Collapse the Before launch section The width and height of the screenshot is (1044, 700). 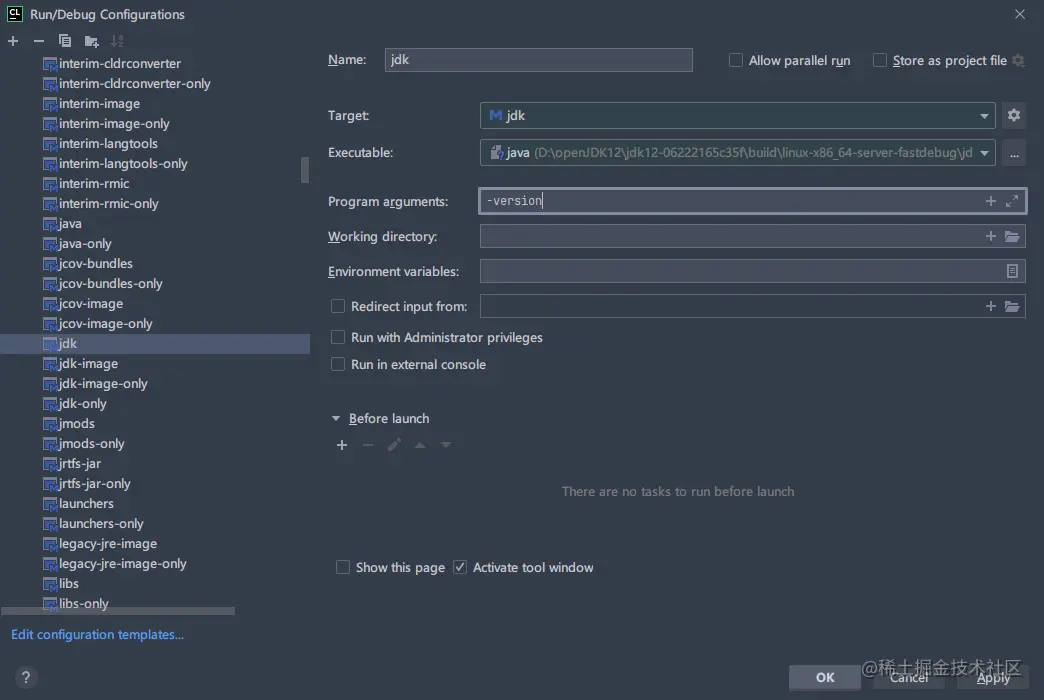click(x=336, y=419)
